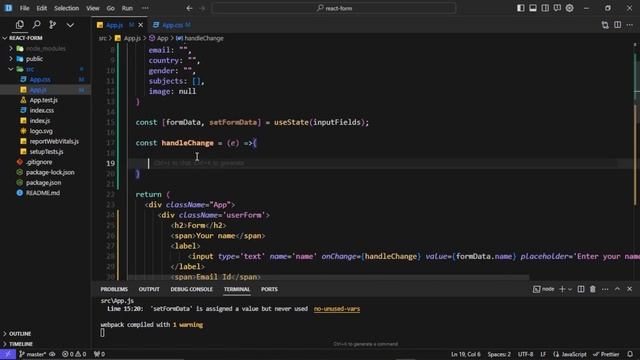Open the no-unused-vars rule link

(337, 309)
